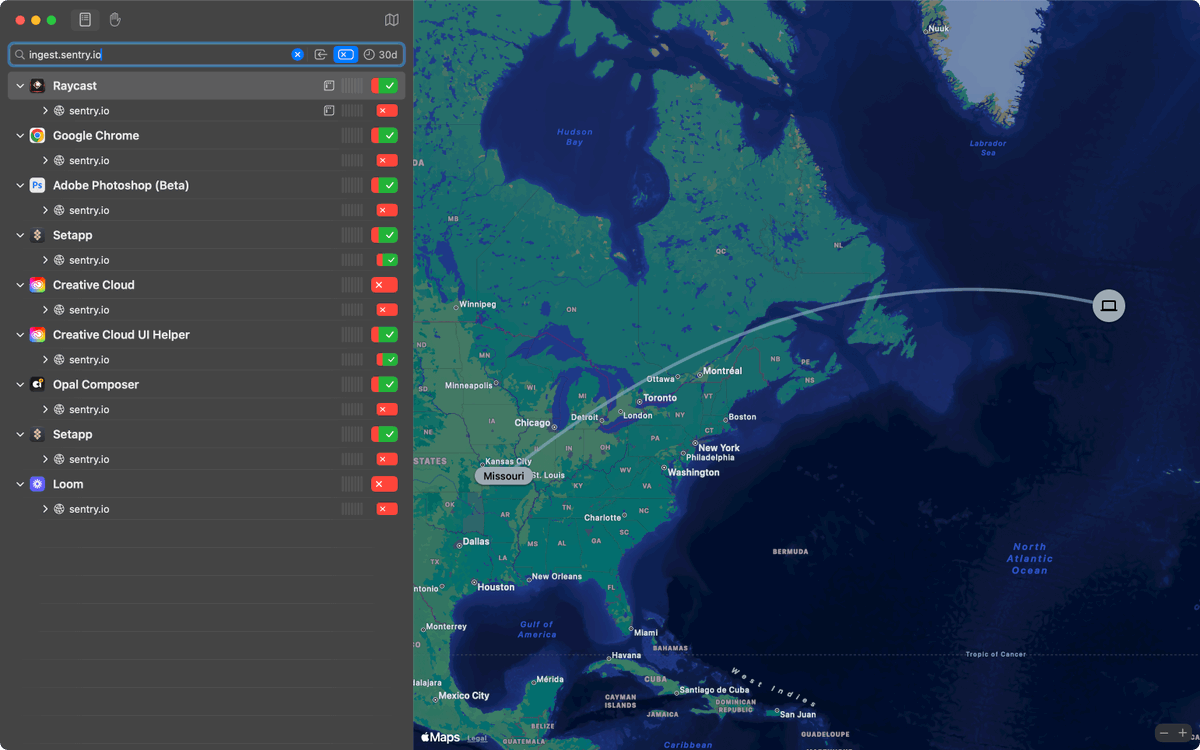Viewport: 1200px width, 750px height.
Task: Click traffic meter bars in Loom row
Action: pos(352,484)
